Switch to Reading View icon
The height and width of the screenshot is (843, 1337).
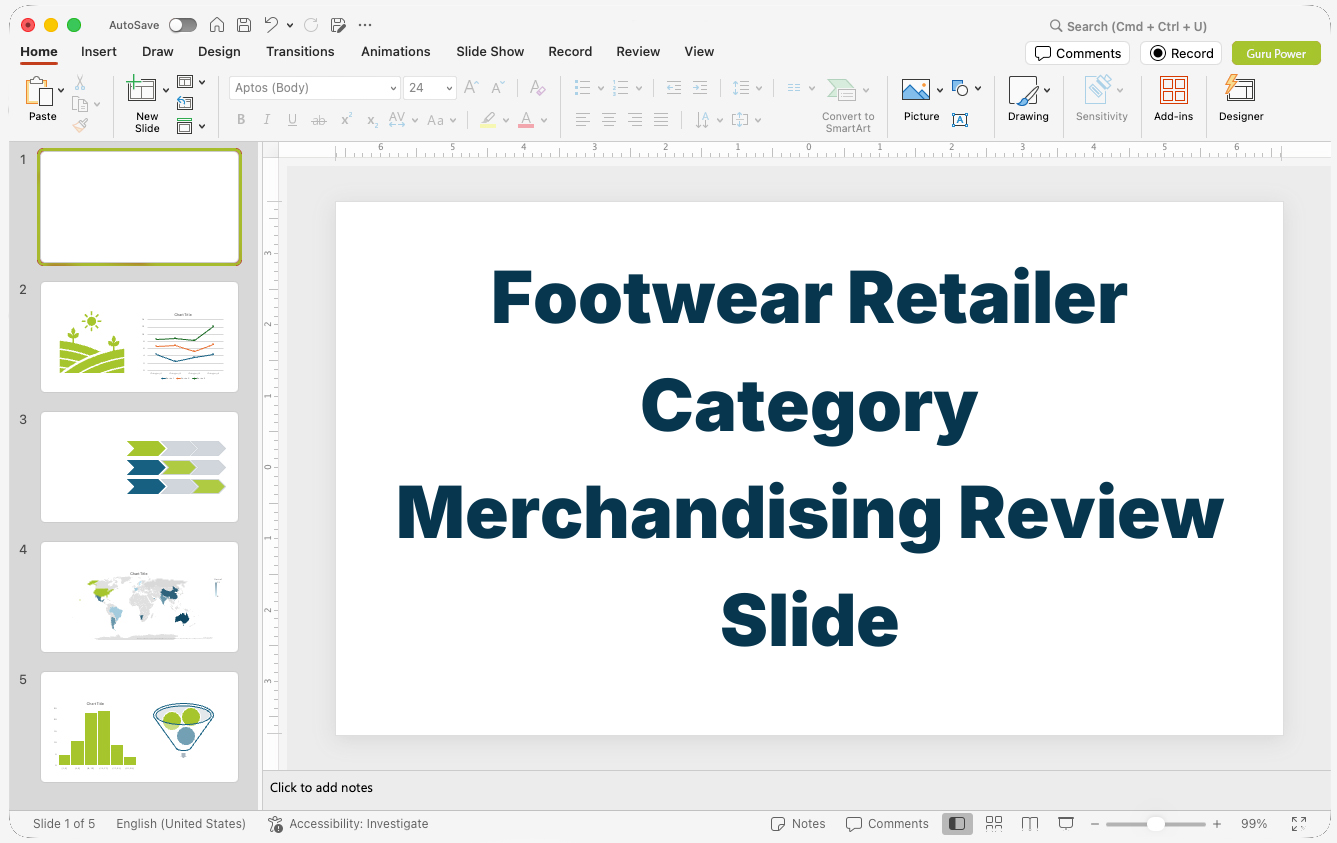1030,824
